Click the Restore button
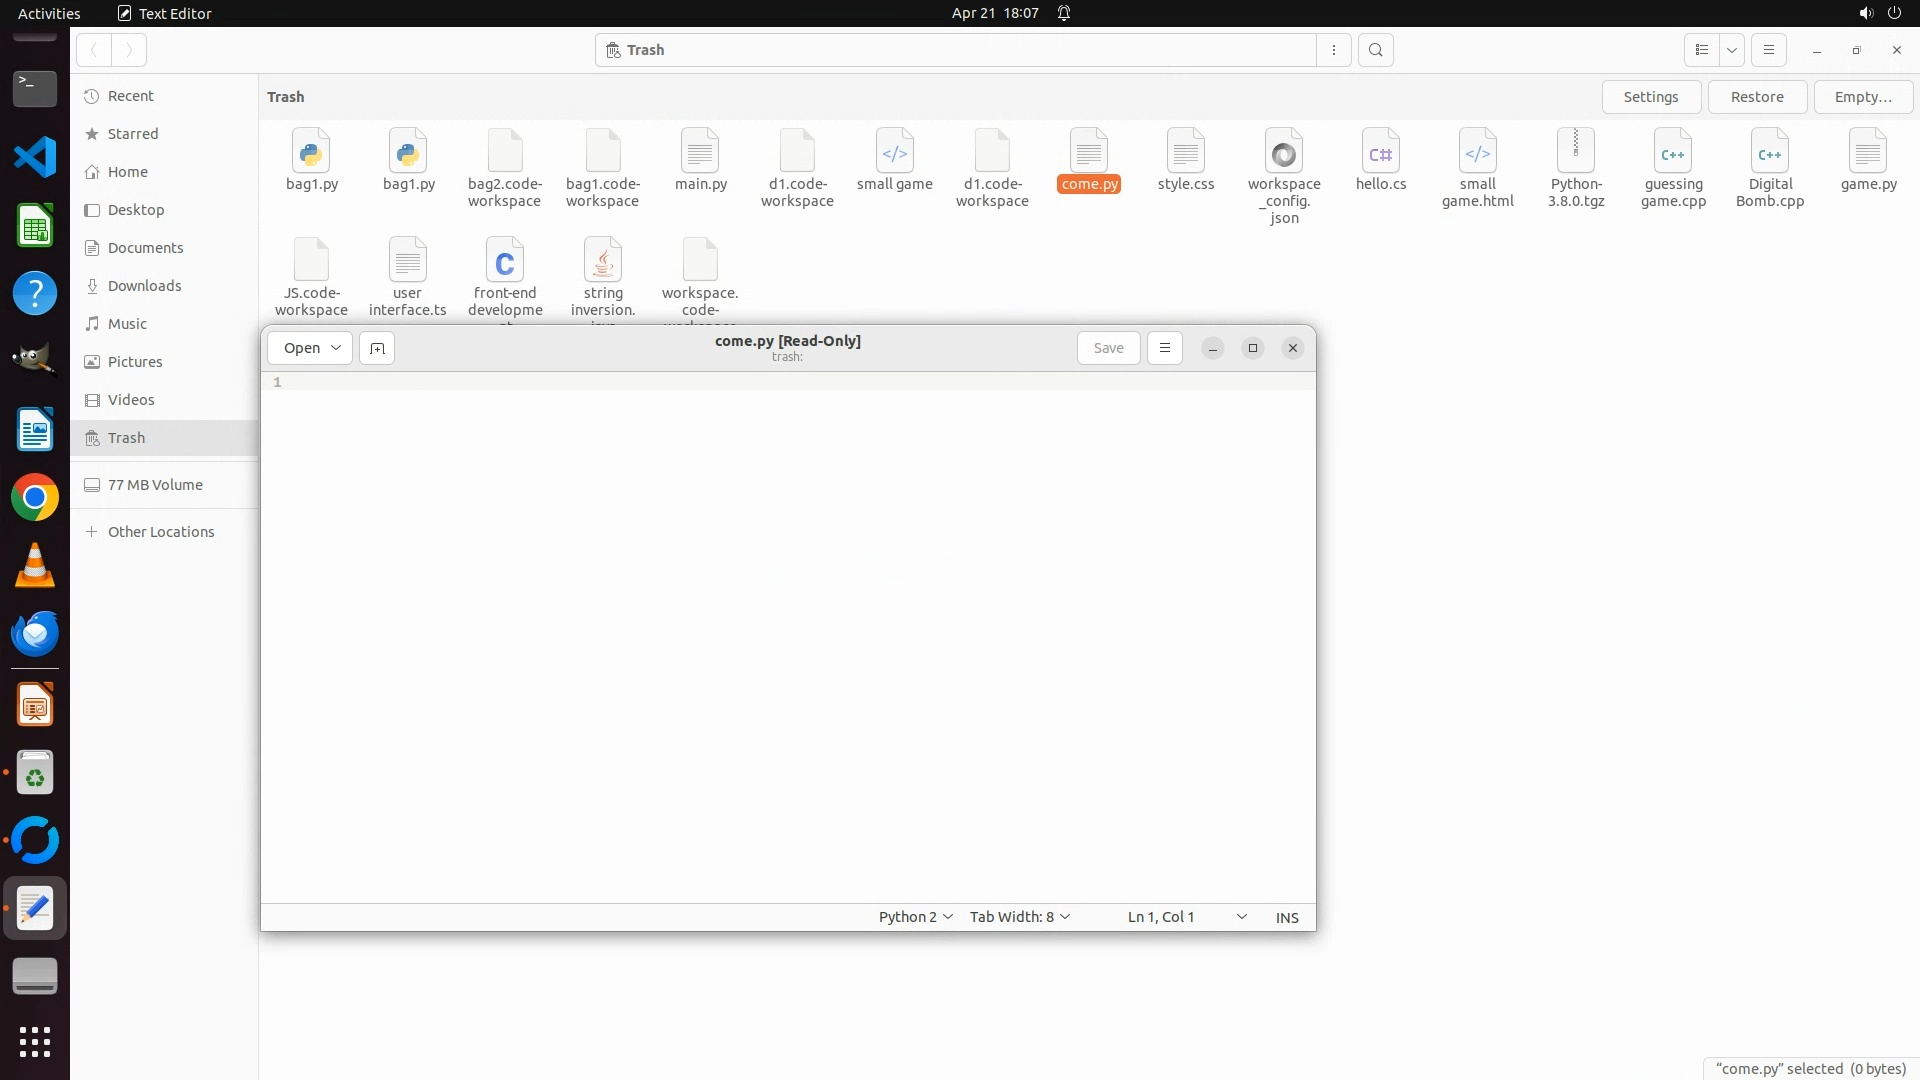1920x1080 pixels. (x=1757, y=97)
